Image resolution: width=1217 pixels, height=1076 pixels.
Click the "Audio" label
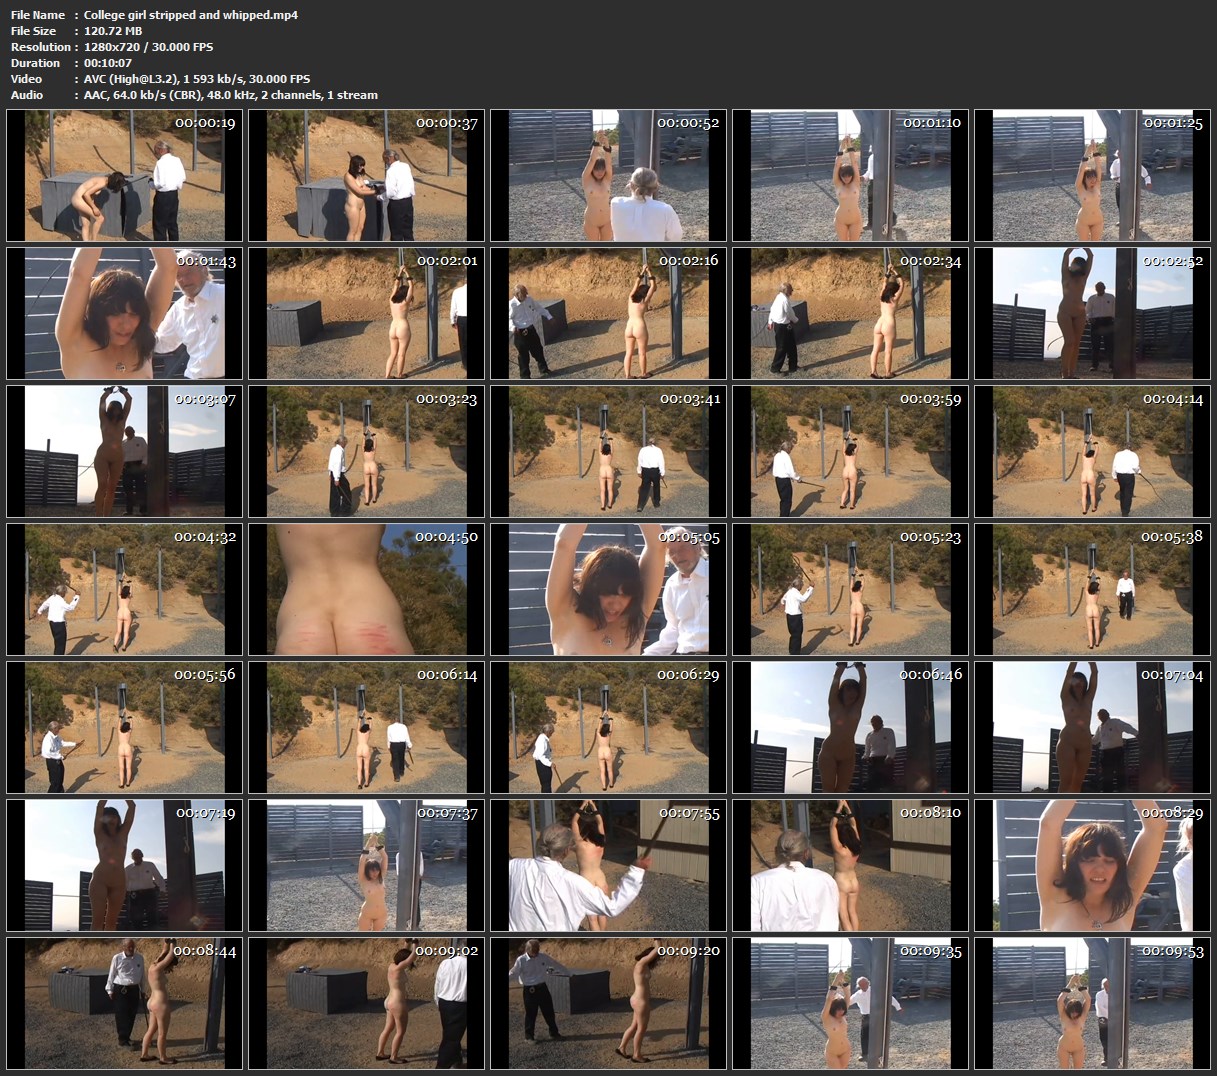pyautogui.click(x=27, y=95)
